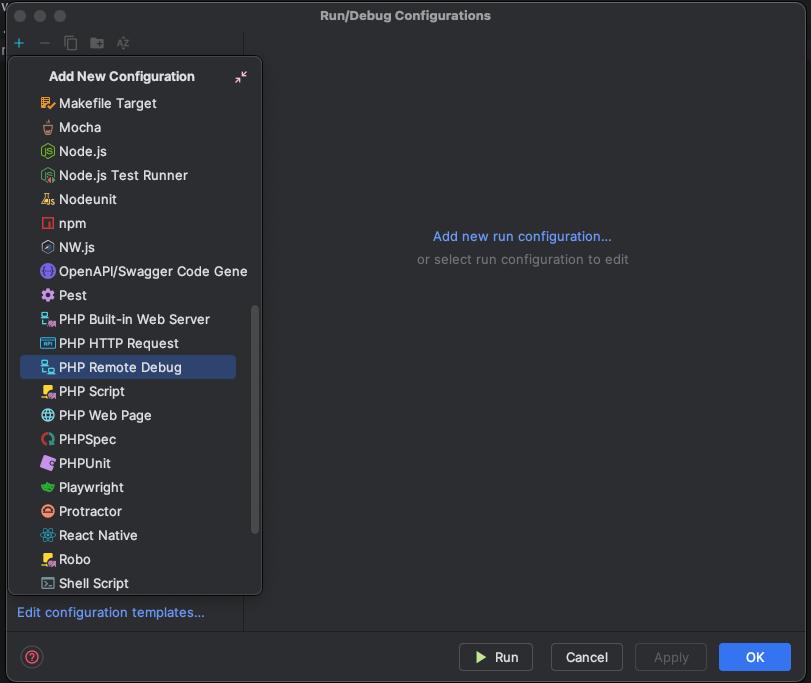
Task: Click the Shell Script terminal icon
Action: 48,583
